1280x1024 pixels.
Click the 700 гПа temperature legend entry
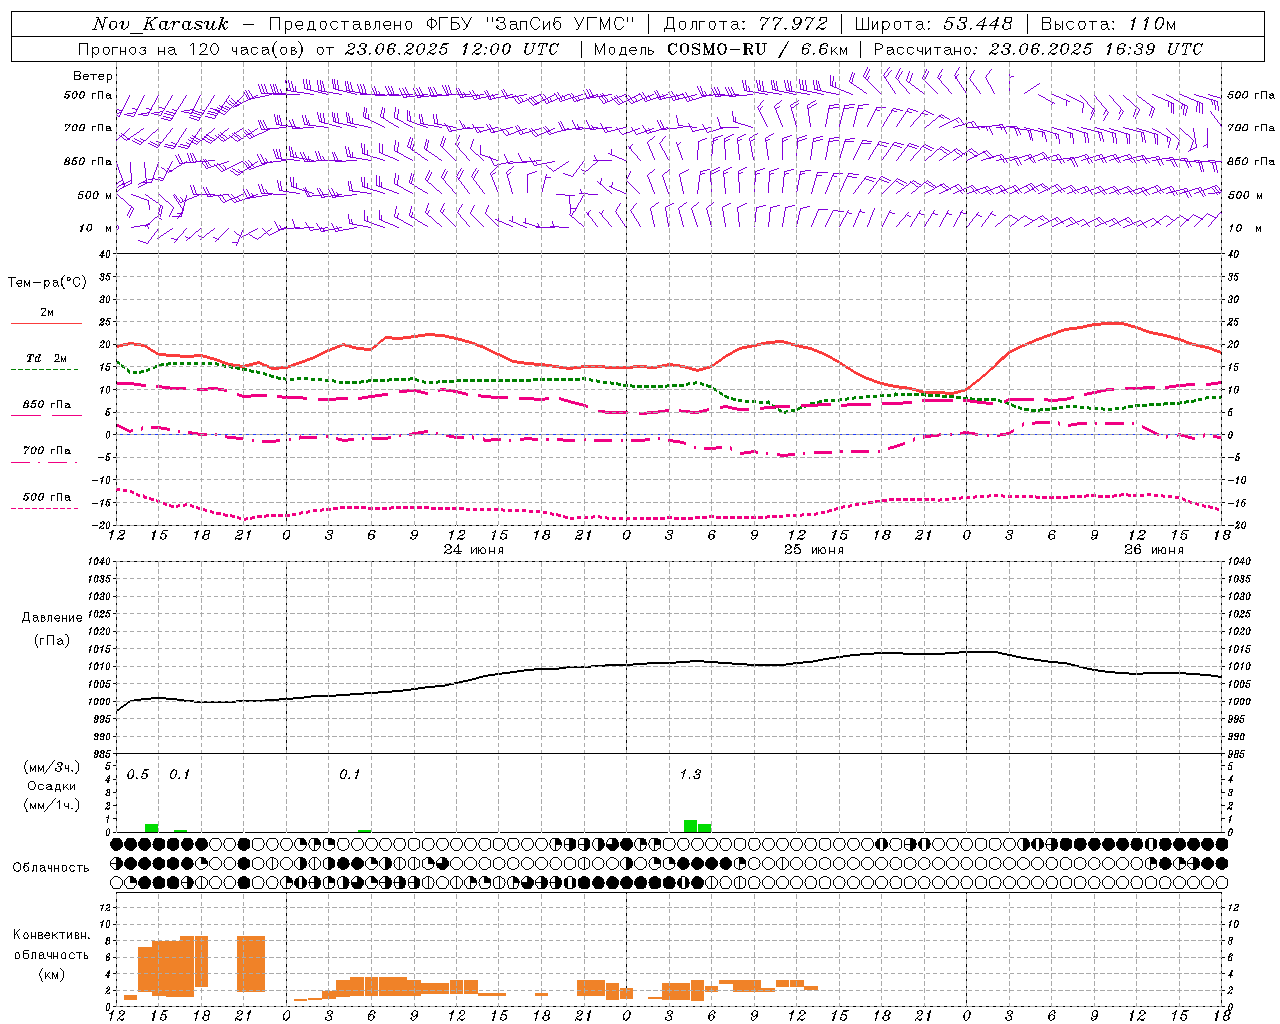(x=47, y=450)
